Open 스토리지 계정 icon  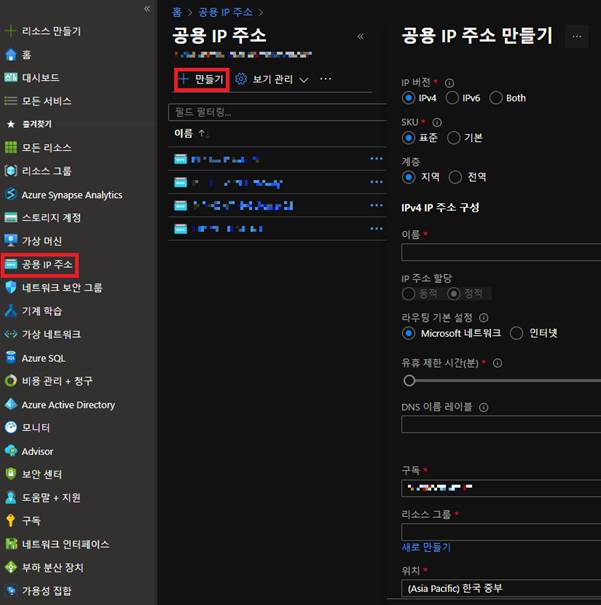[x=11, y=218]
